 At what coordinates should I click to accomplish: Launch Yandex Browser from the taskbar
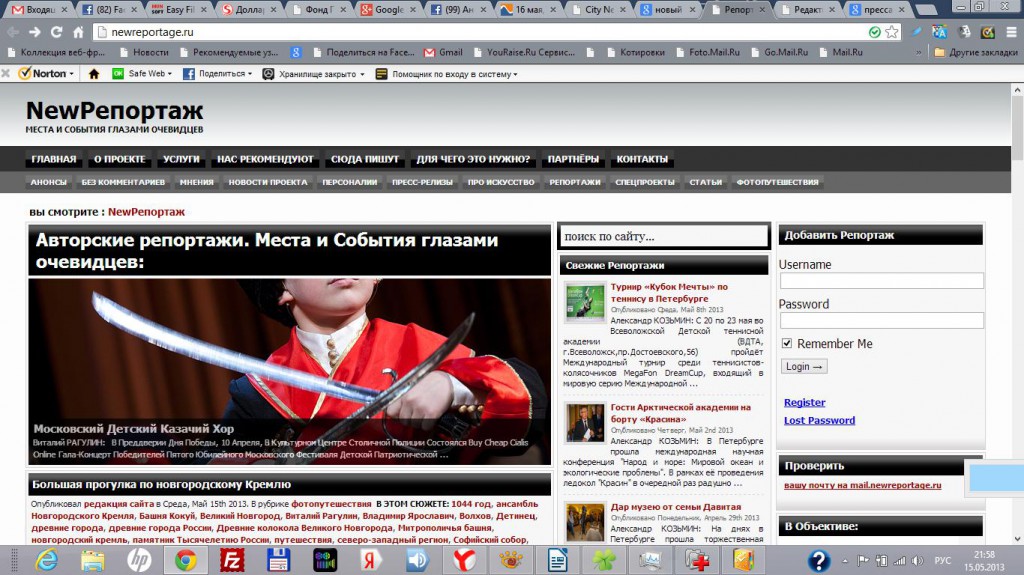(x=464, y=560)
